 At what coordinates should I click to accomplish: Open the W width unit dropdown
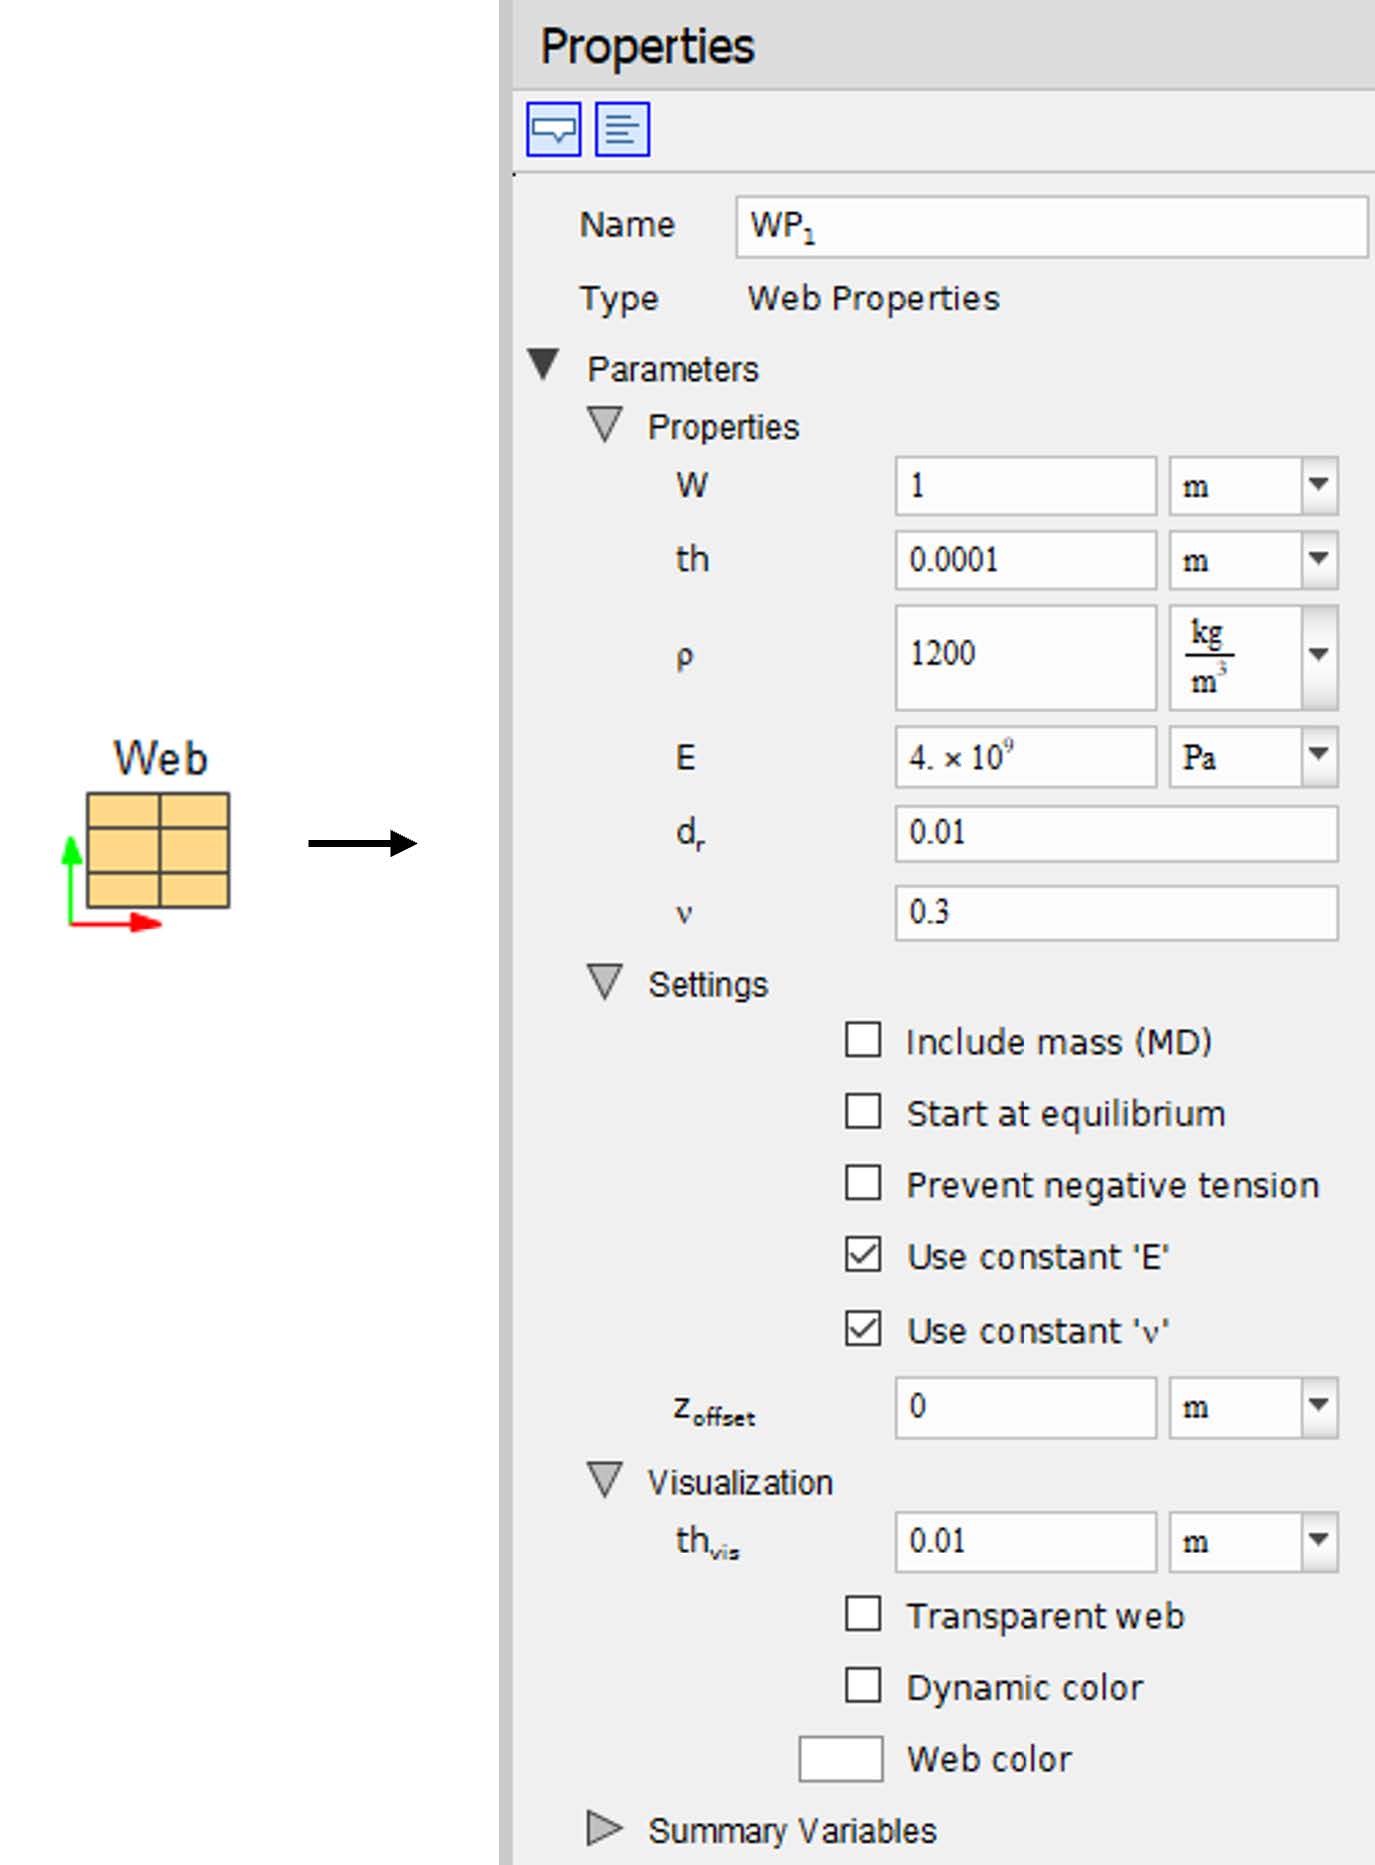click(1318, 485)
